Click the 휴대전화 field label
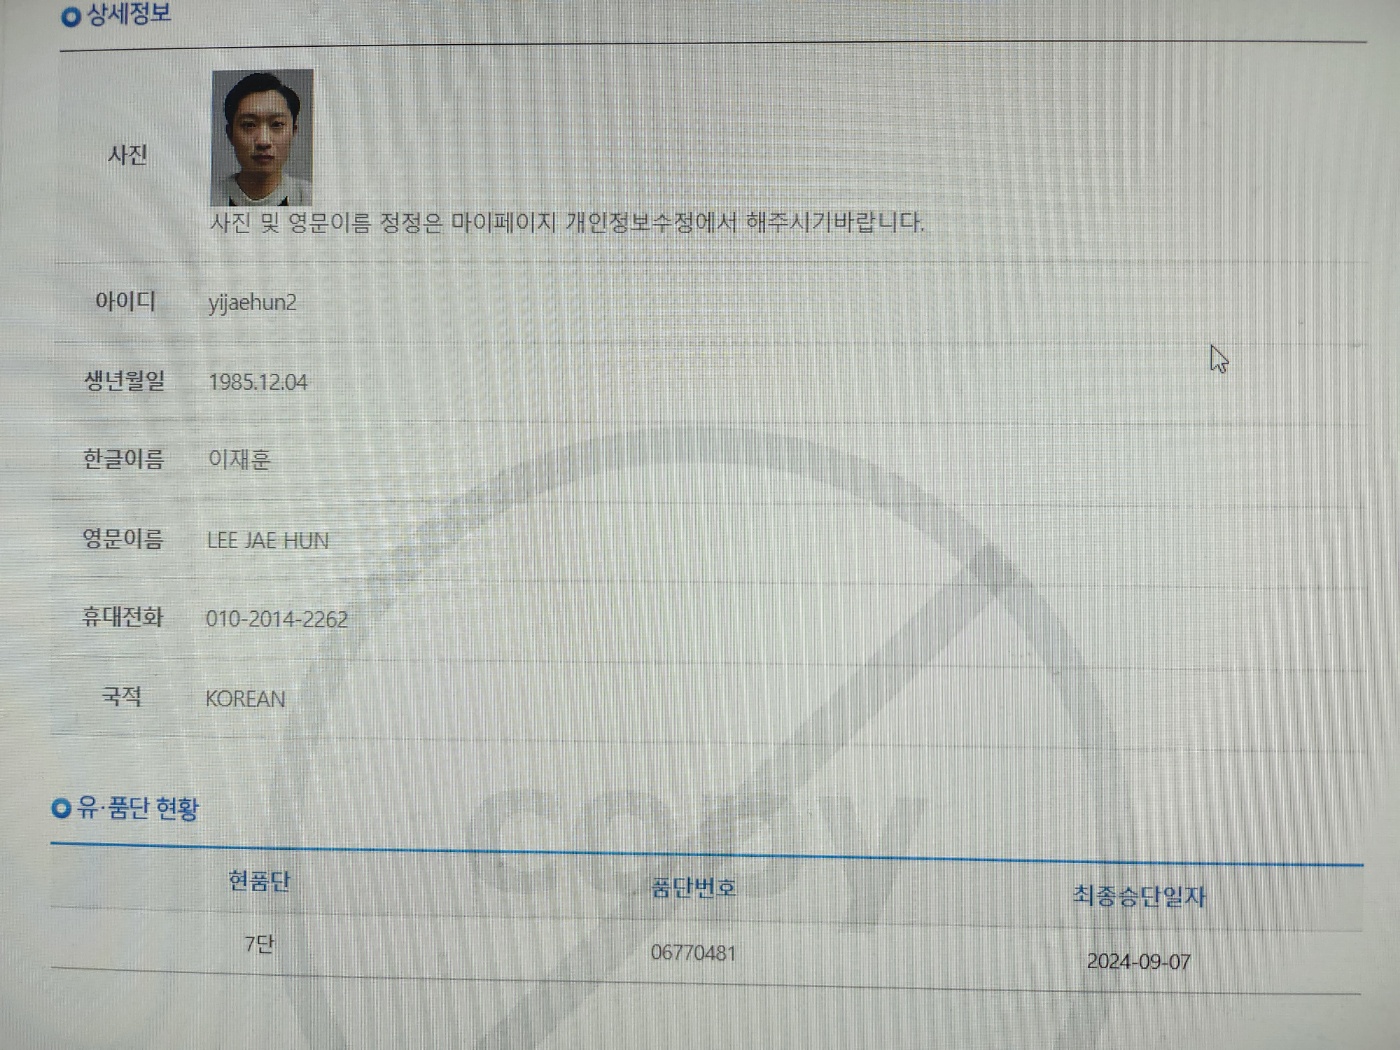1400x1050 pixels. (x=122, y=617)
